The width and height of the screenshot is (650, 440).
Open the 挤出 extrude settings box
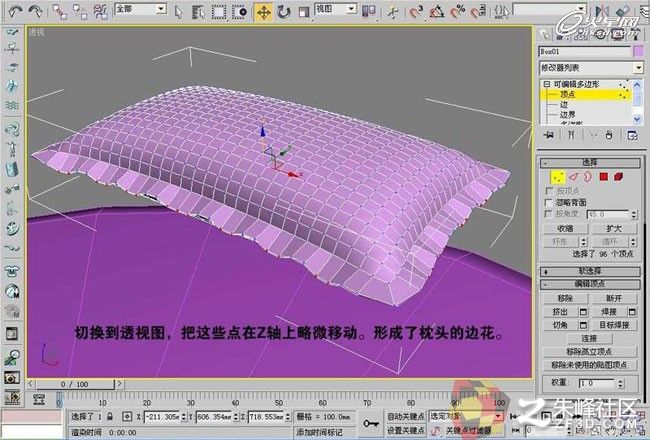click(x=583, y=311)
